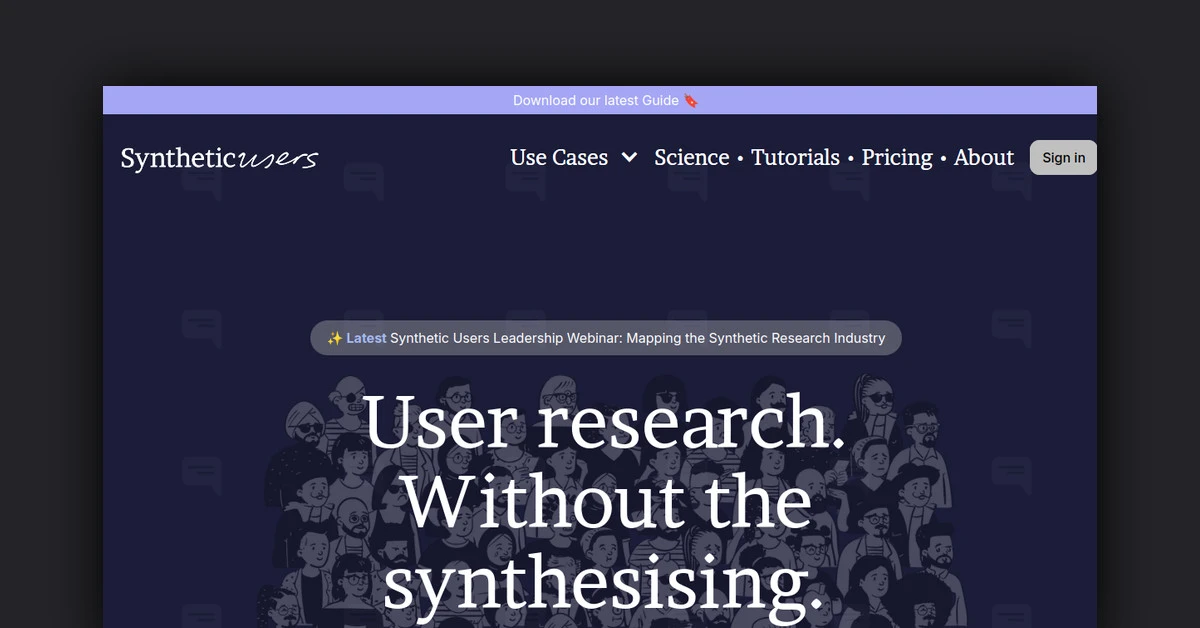Viewport: 1200px width, 628px height.
Task: Expand the Use Cases chevron dropdown
Action: [x=629, y=157]
